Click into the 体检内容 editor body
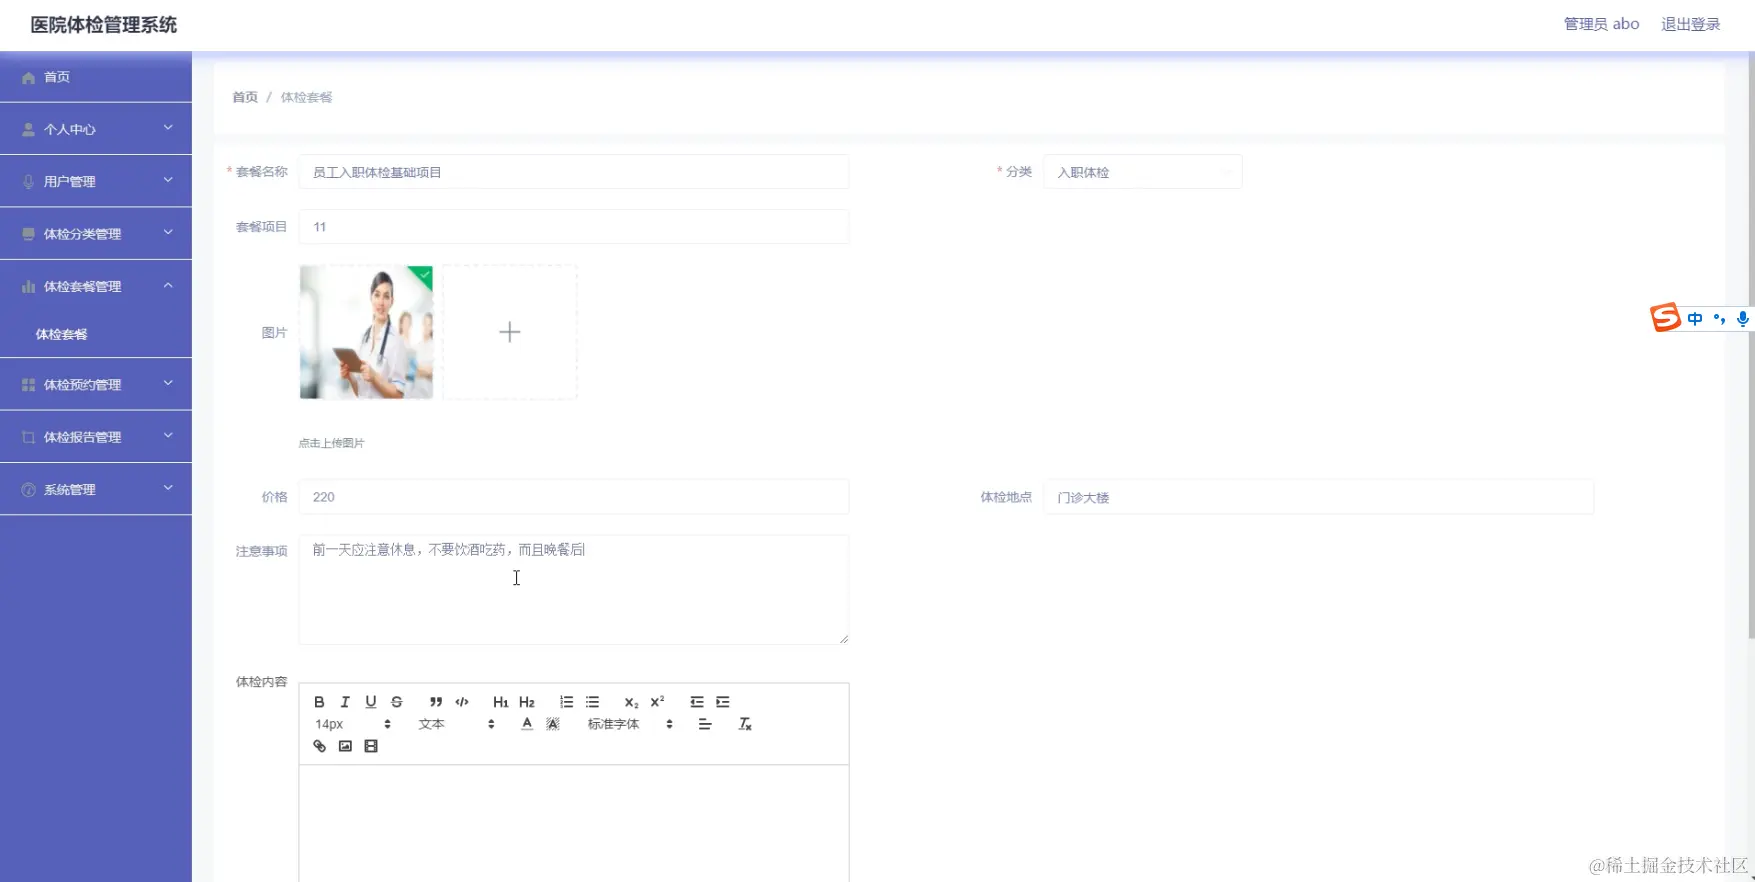Screen dimensions: 1755x882 click(574, 824)
